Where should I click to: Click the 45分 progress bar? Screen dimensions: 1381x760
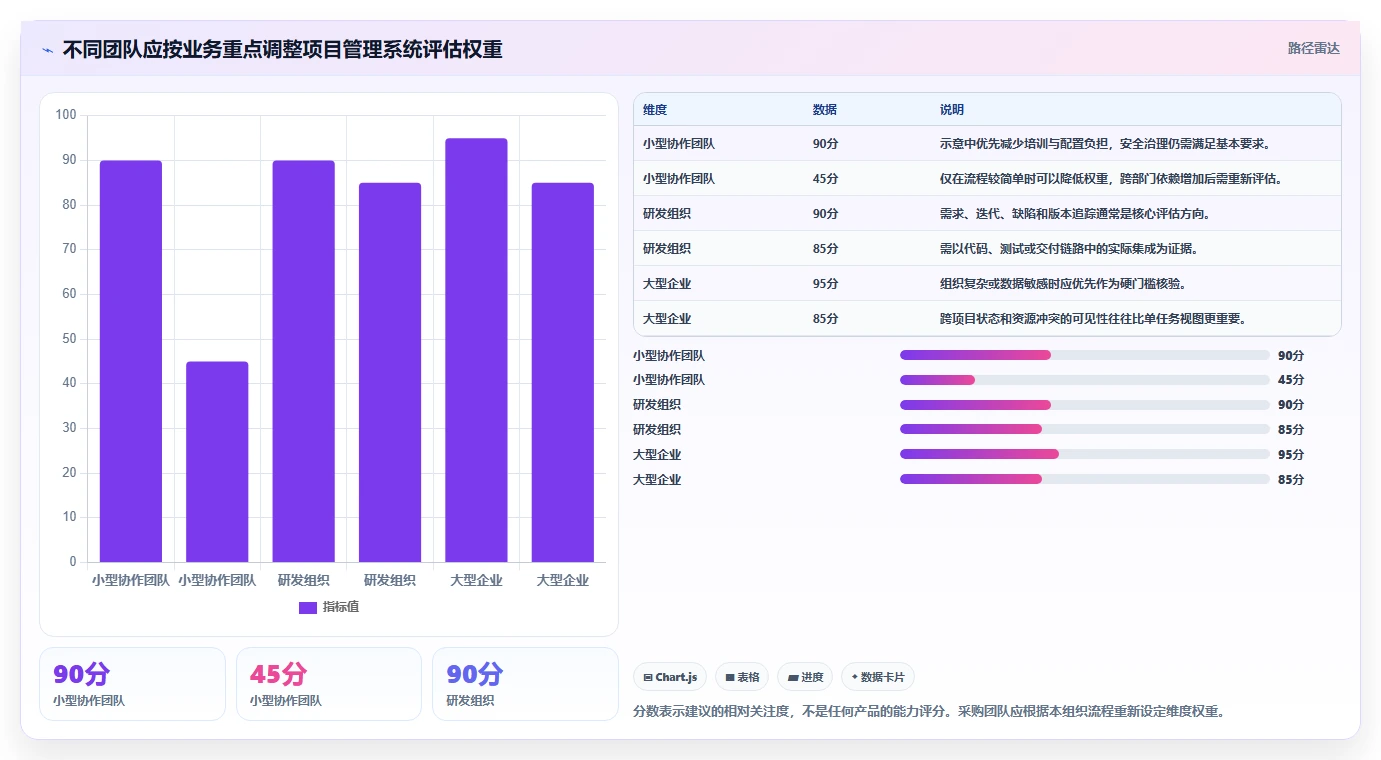coord(1085,380)
